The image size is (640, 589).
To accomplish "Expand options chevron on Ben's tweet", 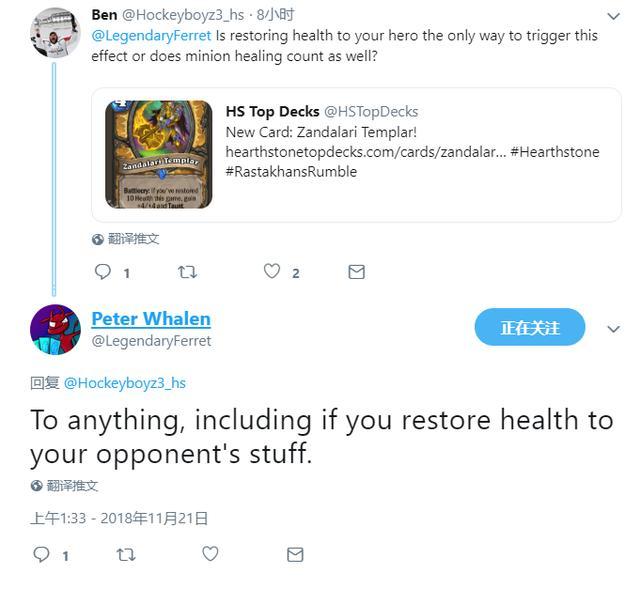I will coord(613,16).
